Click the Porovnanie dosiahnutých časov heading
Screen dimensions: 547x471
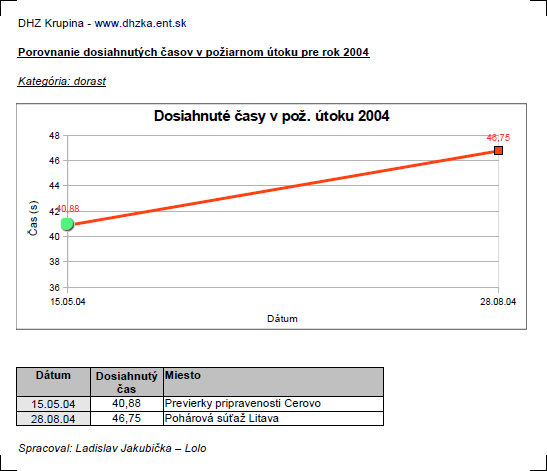click(x=194, y=52)
